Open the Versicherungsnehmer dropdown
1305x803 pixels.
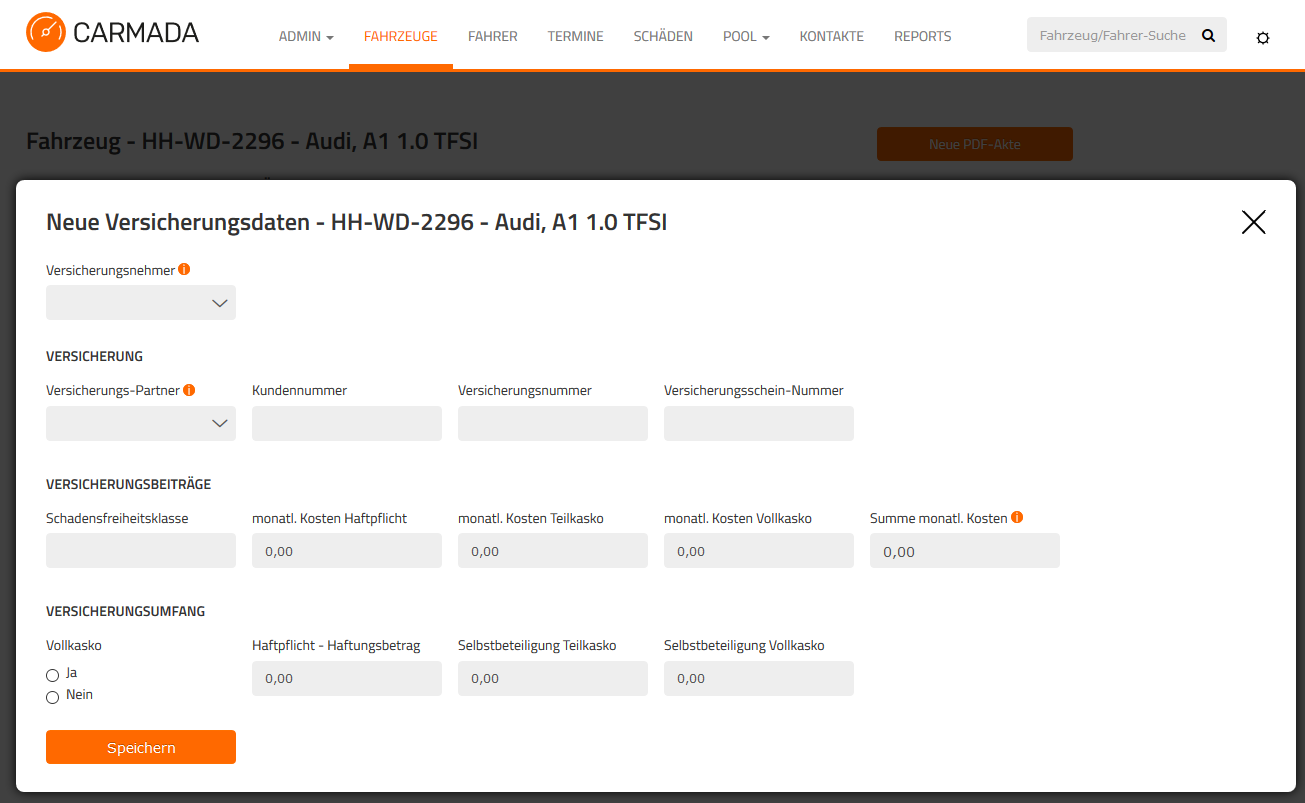[141, 303]
